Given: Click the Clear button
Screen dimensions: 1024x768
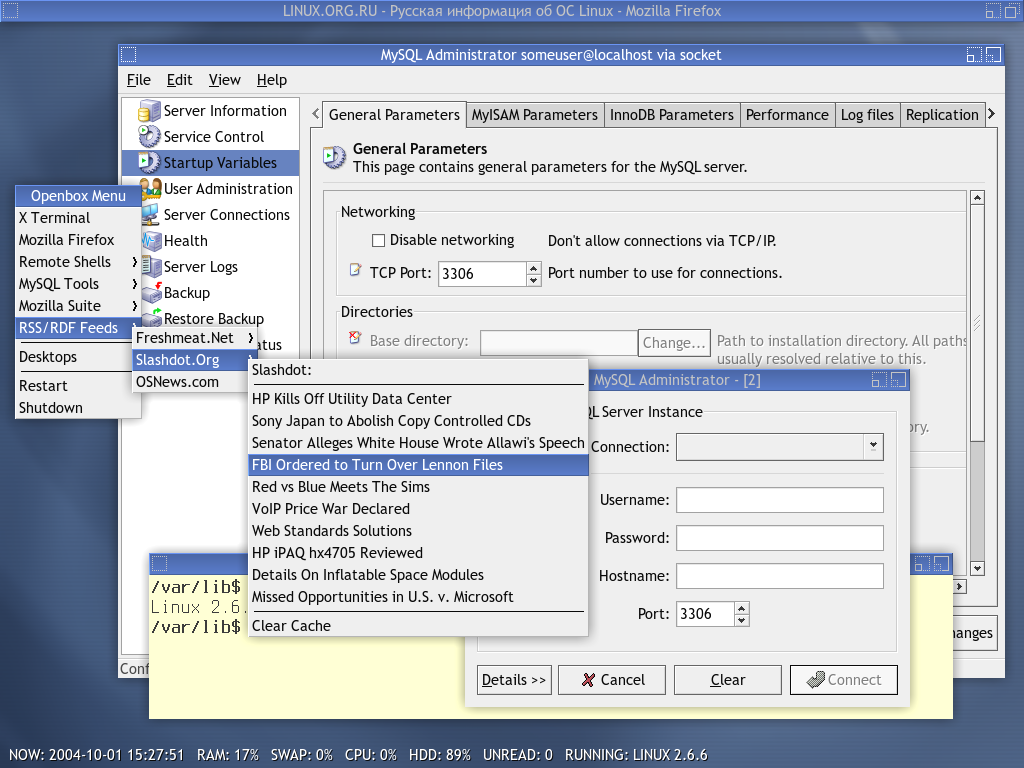Looking at the screenshot, I should click(728, 680).
